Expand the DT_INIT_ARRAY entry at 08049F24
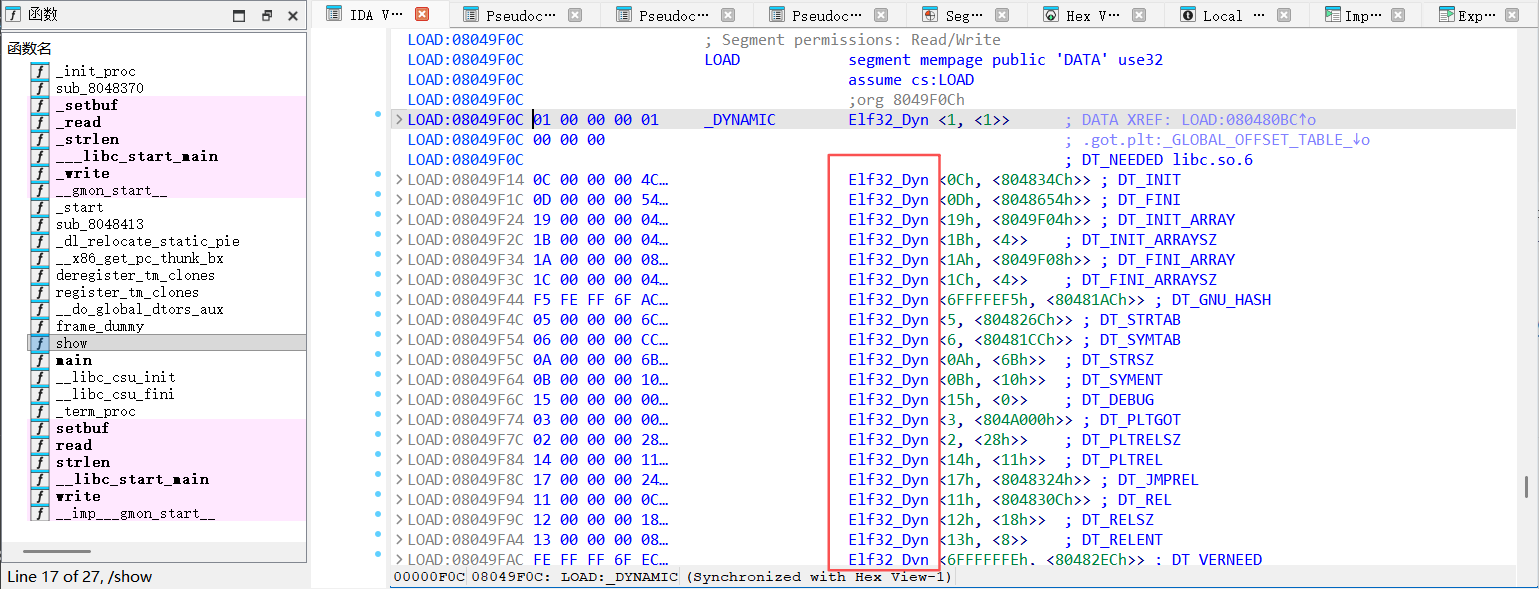 [x=400, y=220]
